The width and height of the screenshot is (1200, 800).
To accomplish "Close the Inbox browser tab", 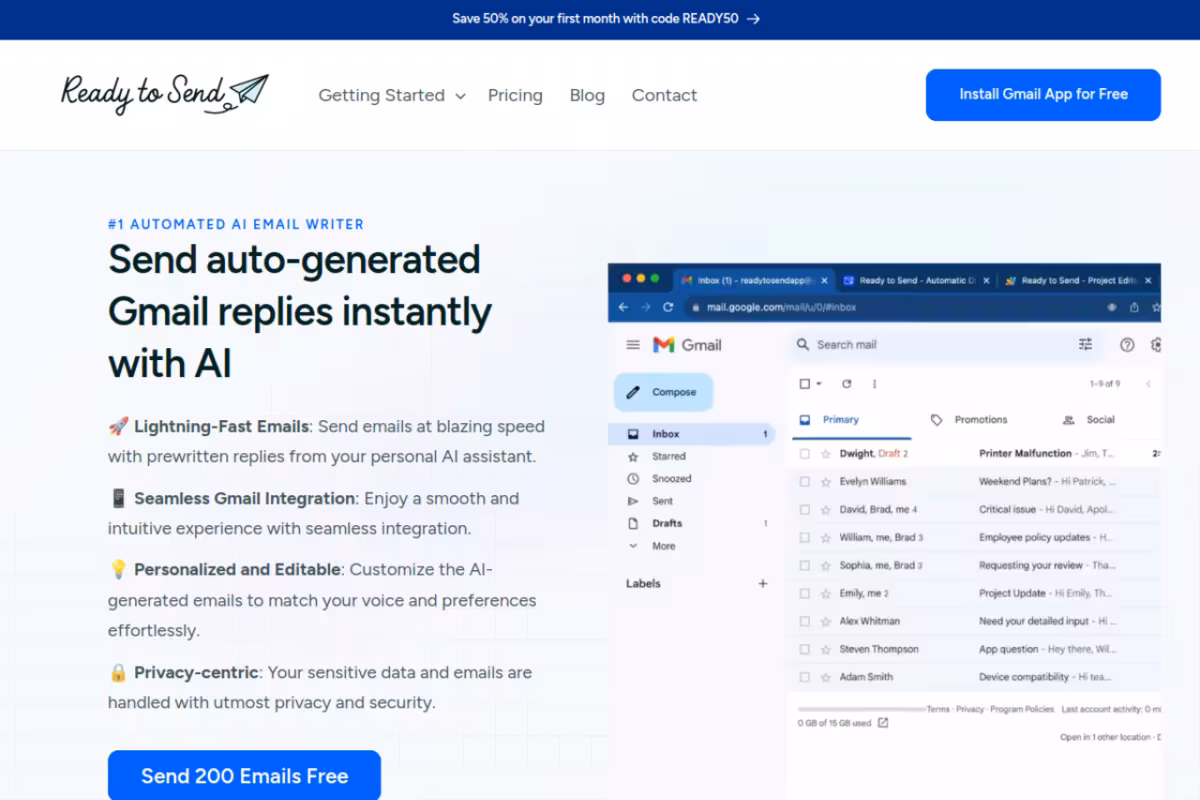I will (x=824, y=281).
